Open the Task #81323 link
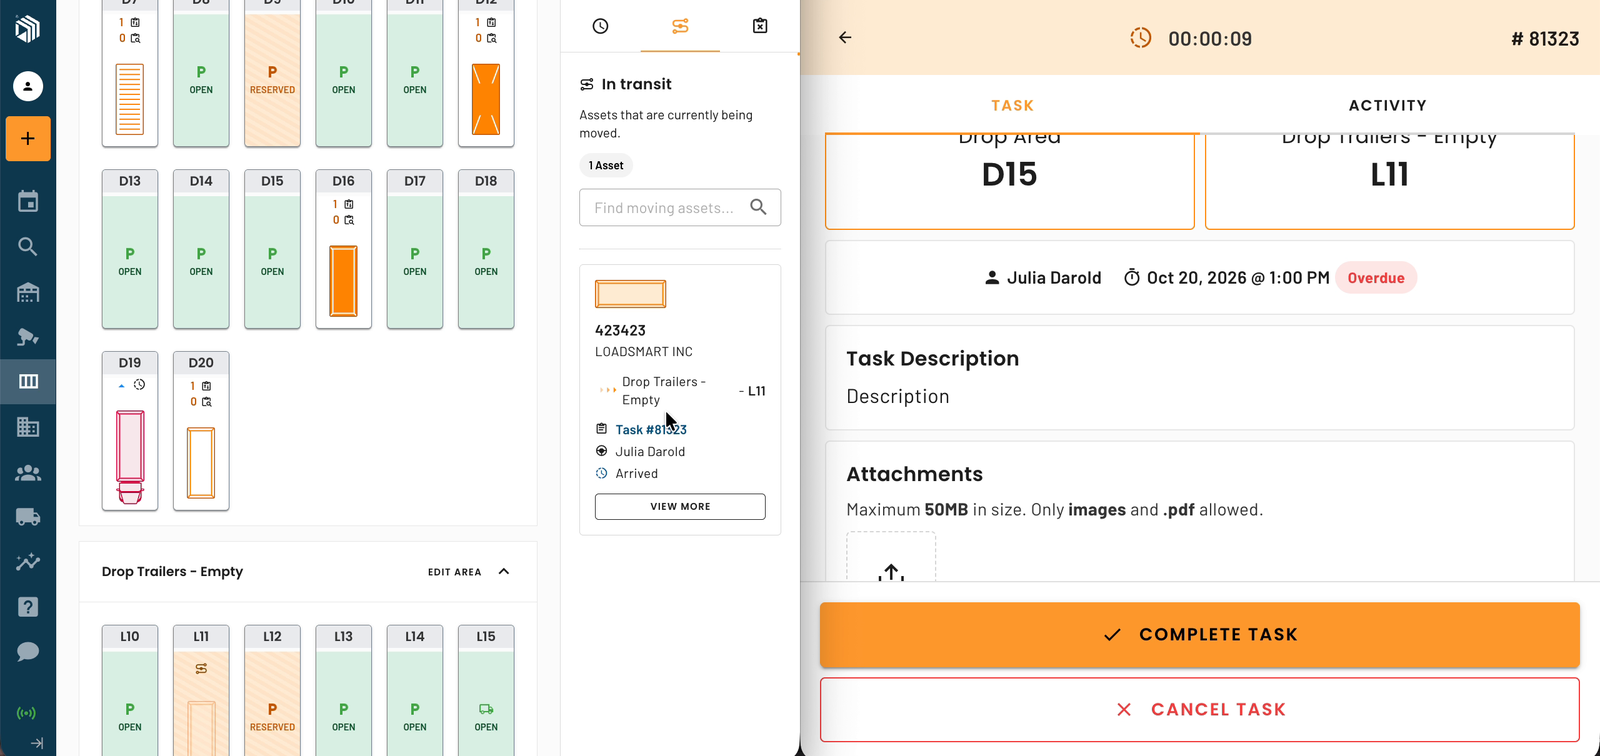The image size is (1600, 756). click(x=651, y=430)
